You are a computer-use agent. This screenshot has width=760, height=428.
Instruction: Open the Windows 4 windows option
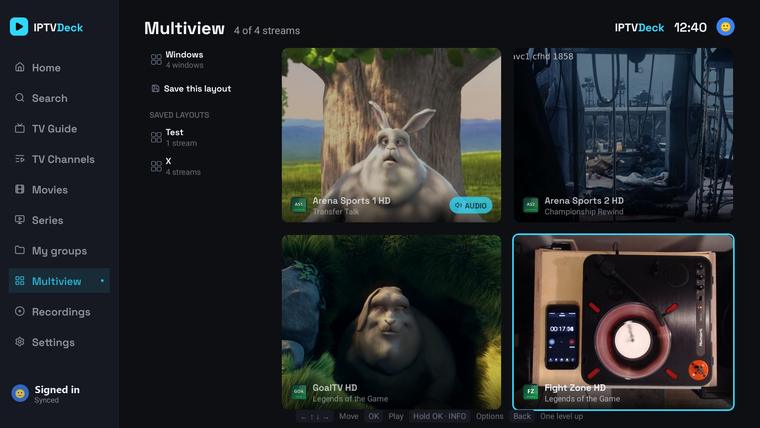point(204,60)
